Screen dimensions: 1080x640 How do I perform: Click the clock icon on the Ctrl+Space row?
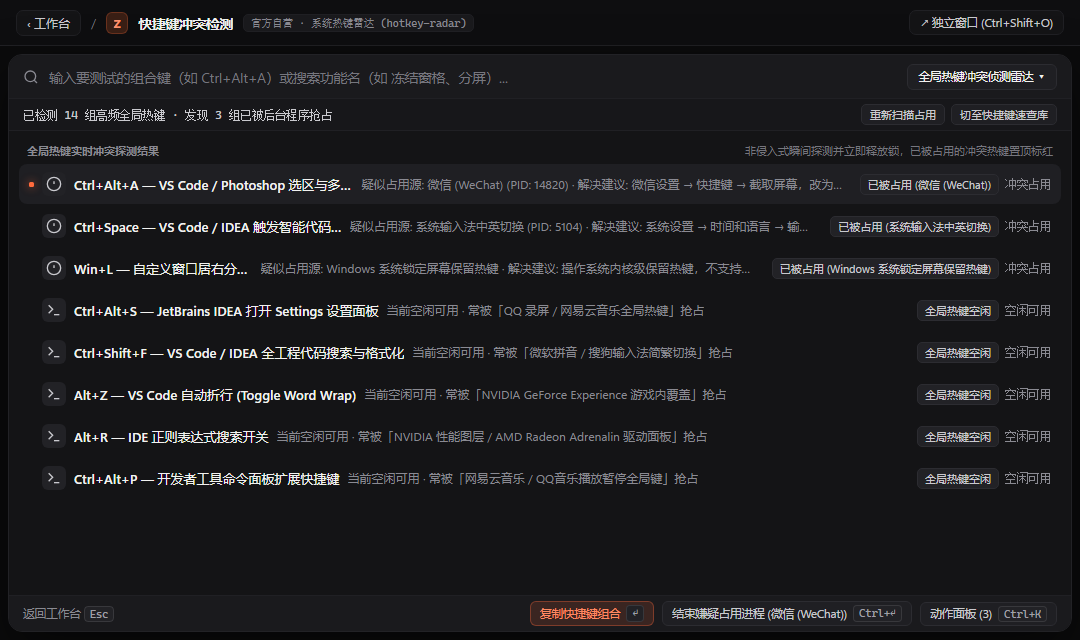pyautogui.click(x=54, y=226)
